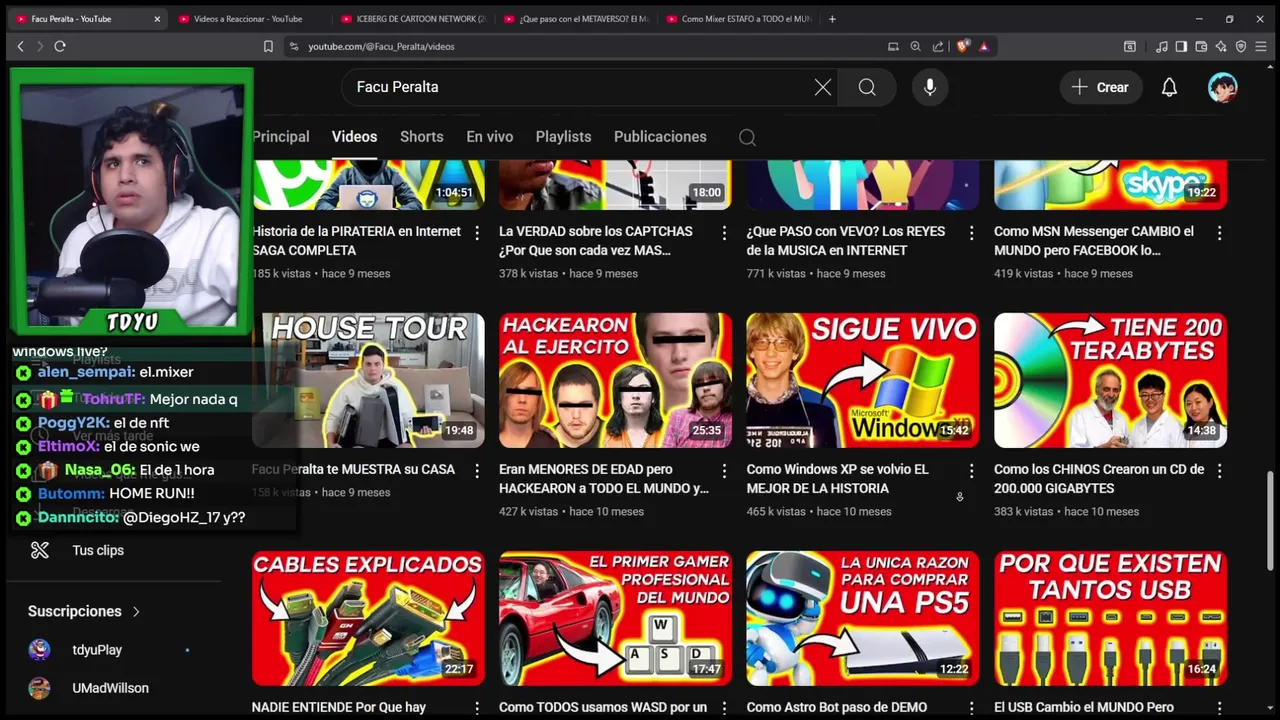Open options menu for Que PASO con VEVO video
Viewport: 1280px width, 720px height.
(971, 233)
